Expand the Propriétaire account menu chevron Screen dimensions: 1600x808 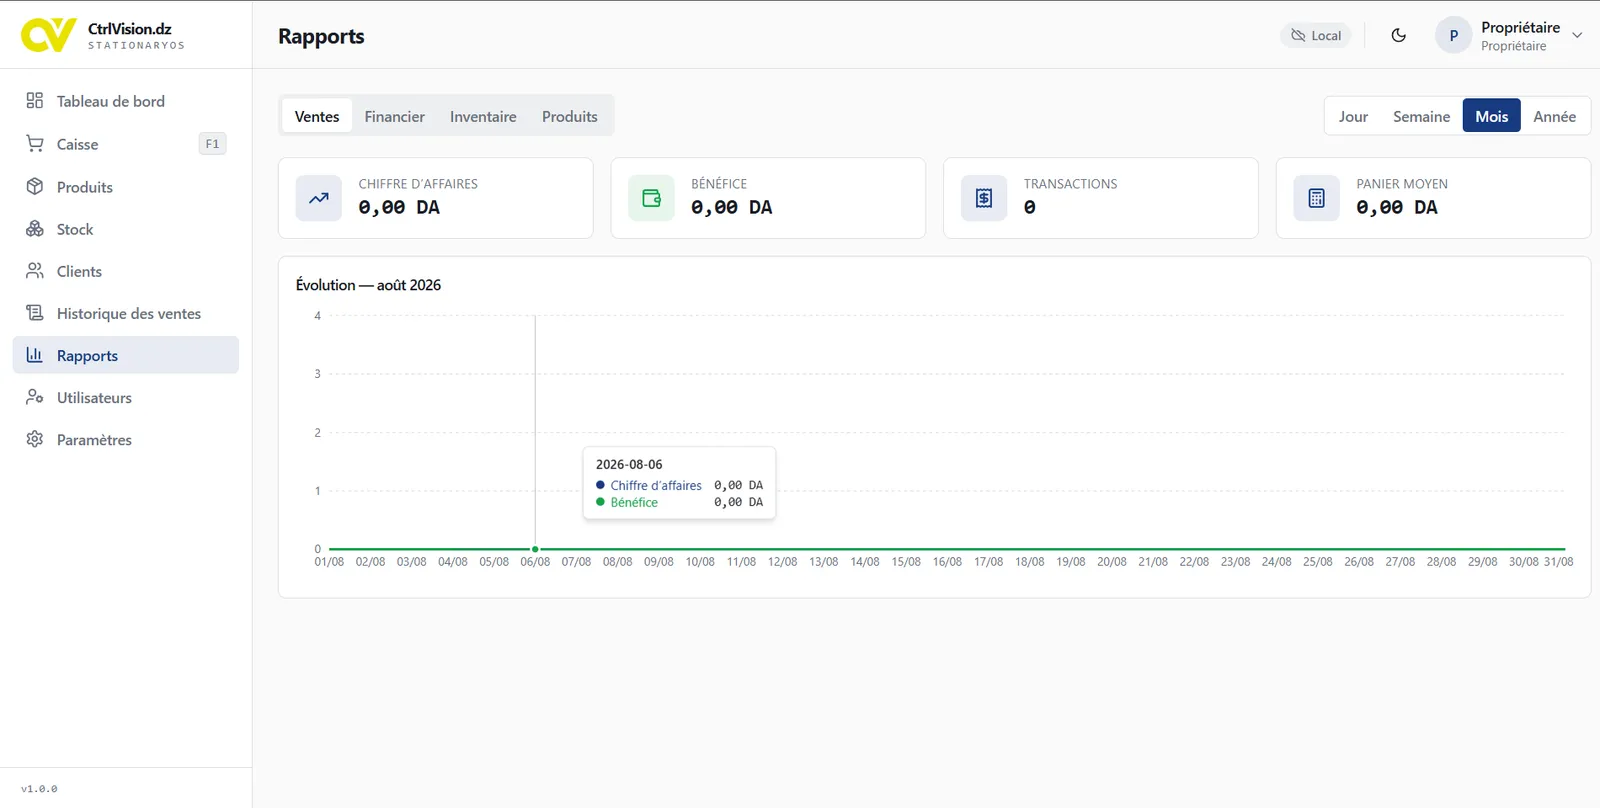[1577, 35]
